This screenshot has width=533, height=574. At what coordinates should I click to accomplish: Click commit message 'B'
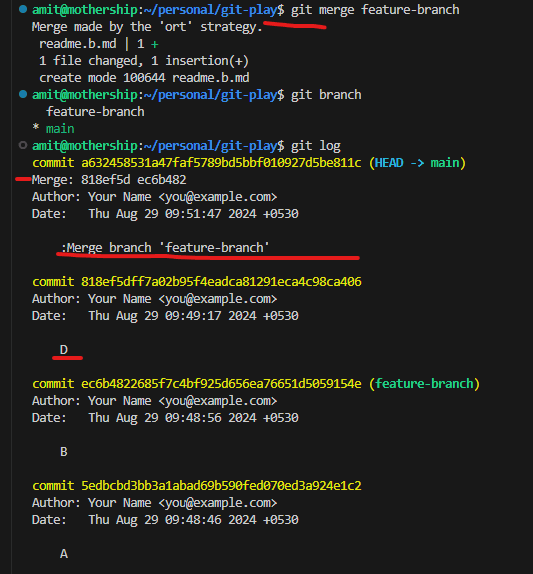pos(64,452)
